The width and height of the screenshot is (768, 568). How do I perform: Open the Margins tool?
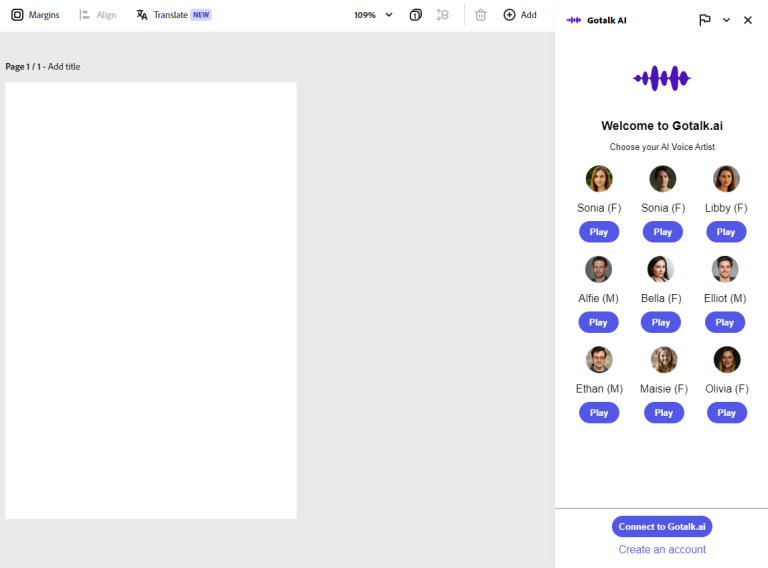(x=35, y=15)
